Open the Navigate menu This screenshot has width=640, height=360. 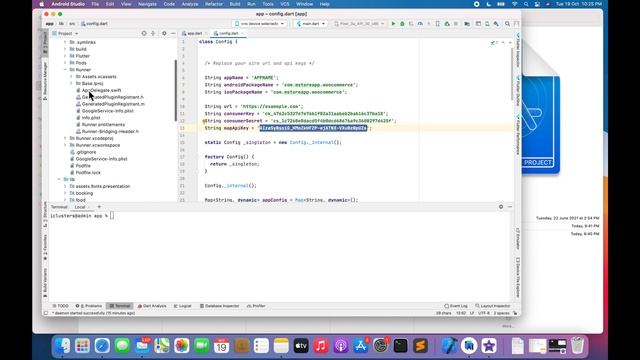[147, 4]
